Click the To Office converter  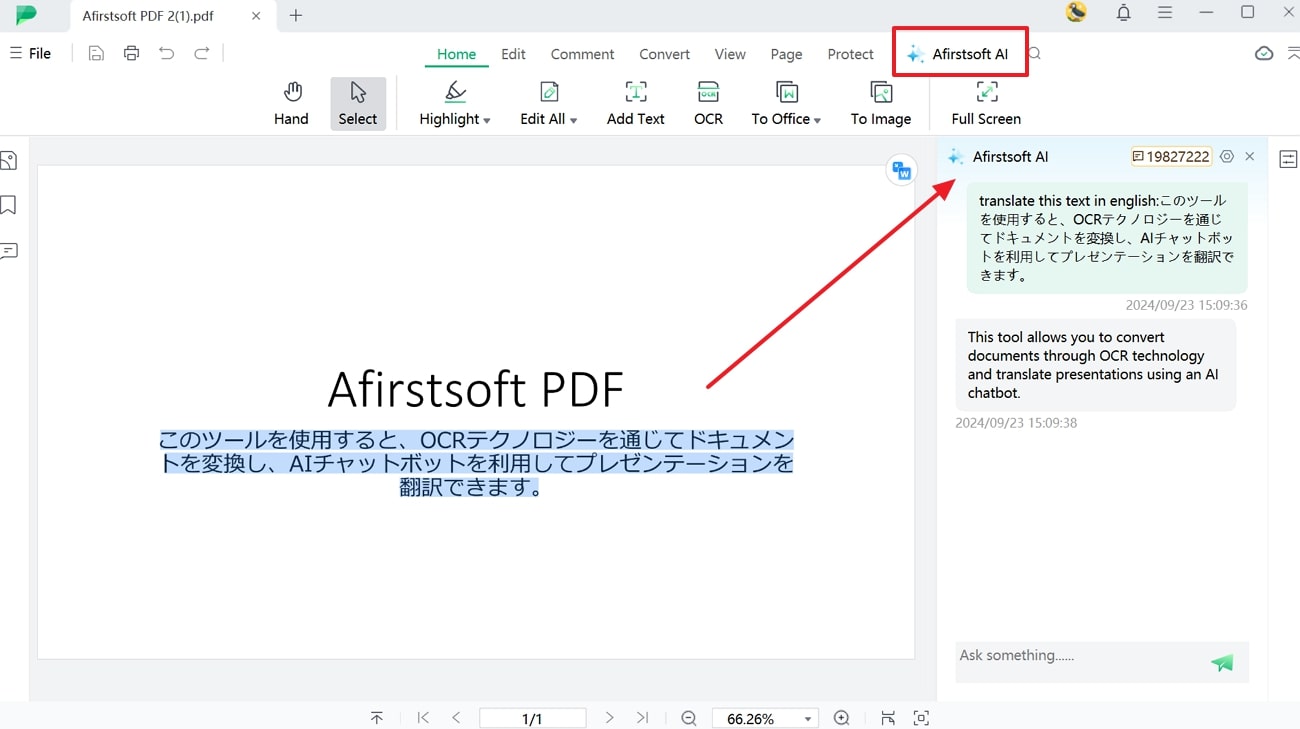click(x=781, y=104)
